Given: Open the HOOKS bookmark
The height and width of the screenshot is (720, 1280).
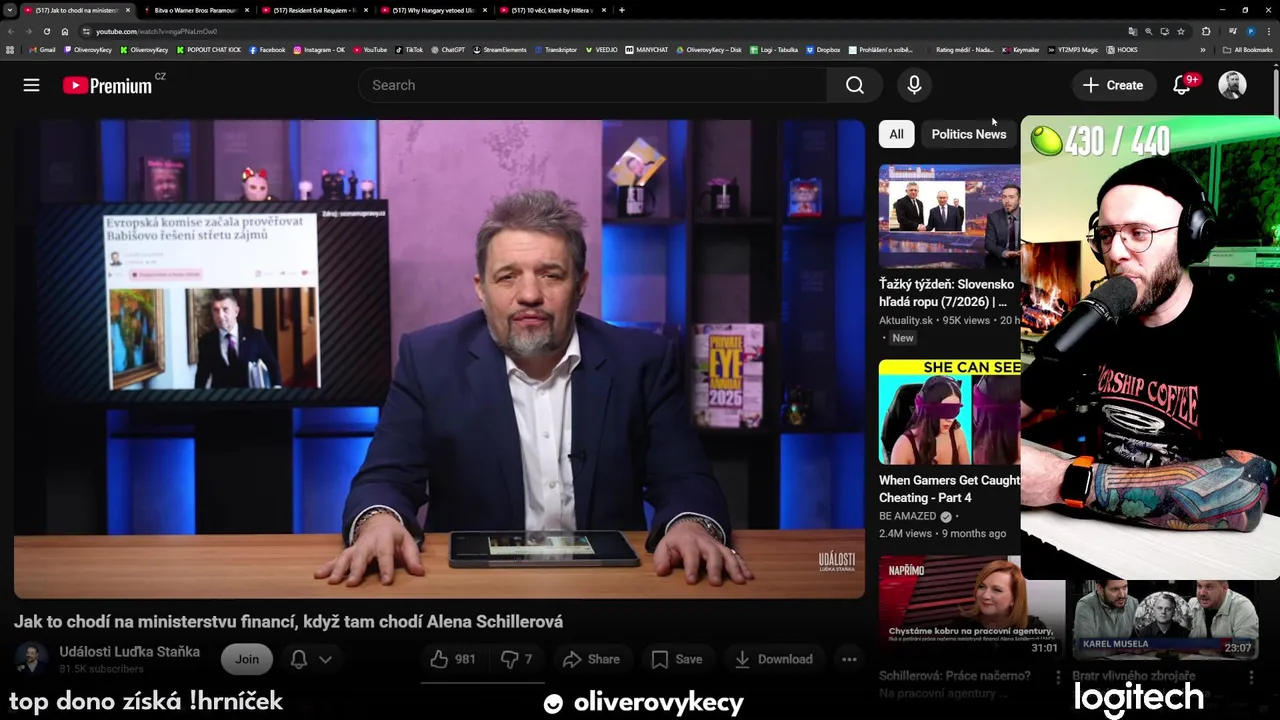Looking at the screenshot, I should point(1122,49).
